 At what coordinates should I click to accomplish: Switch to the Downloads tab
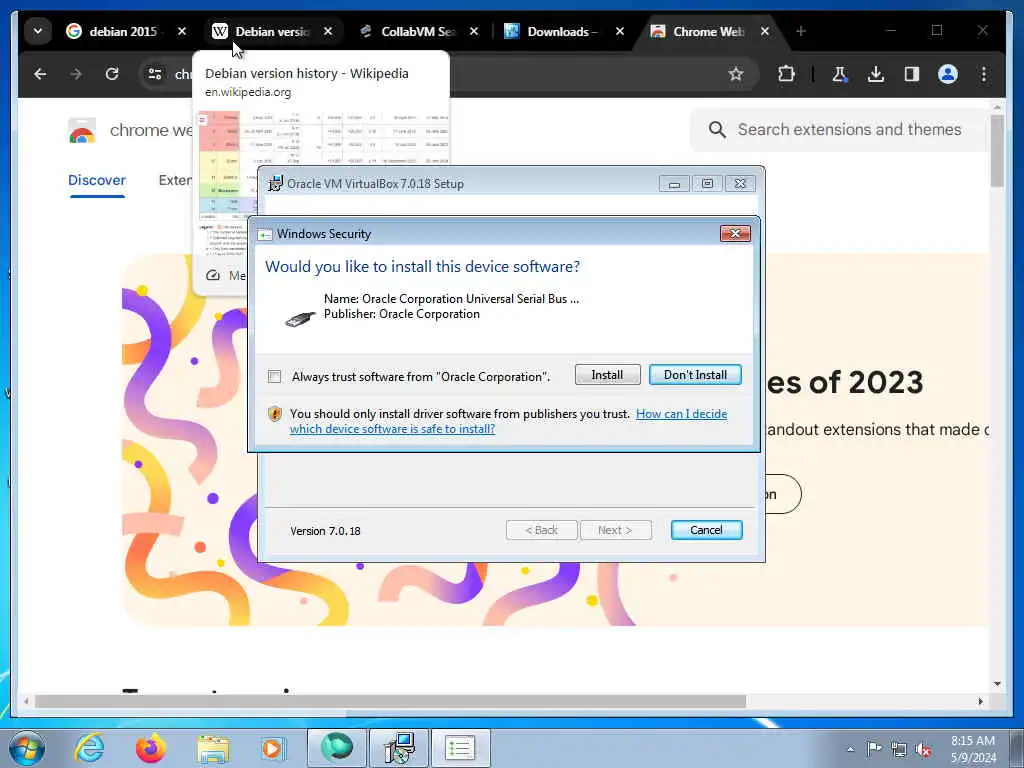564,31
